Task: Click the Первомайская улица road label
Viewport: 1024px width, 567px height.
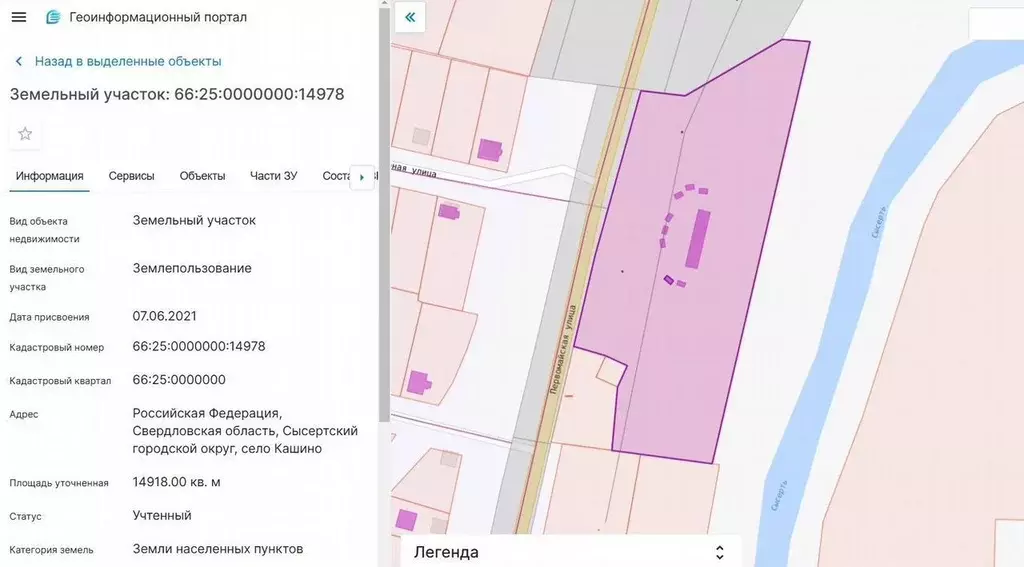Action: [563, 349]
